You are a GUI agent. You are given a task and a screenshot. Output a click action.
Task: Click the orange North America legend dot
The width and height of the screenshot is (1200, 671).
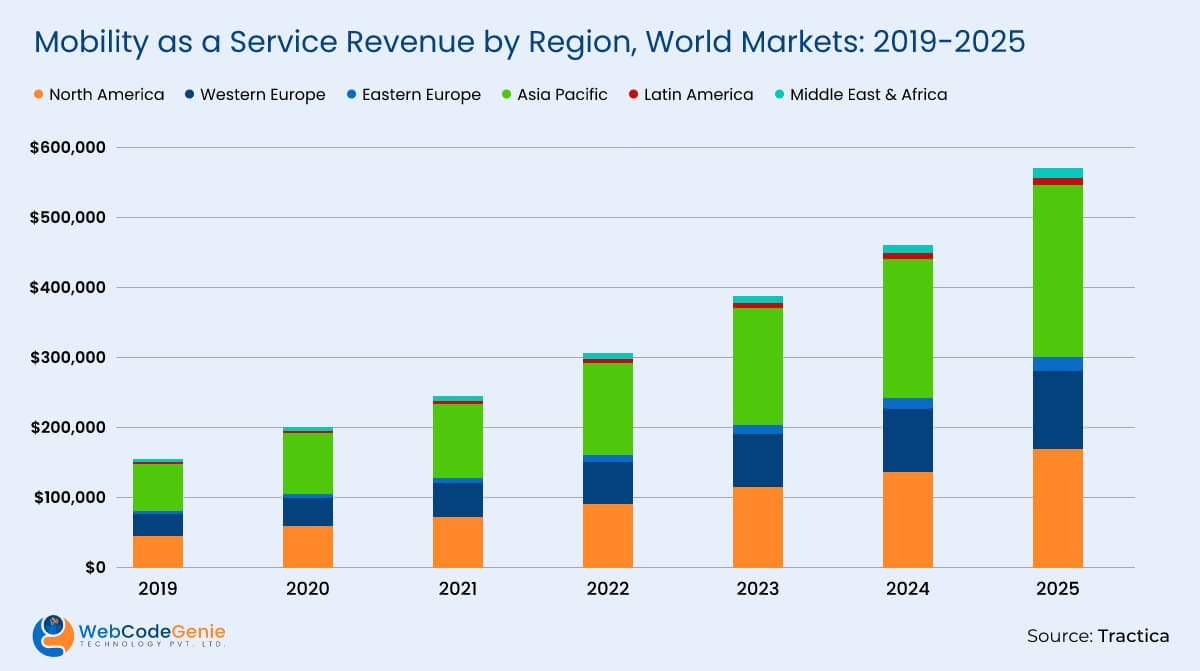point(36,95)
